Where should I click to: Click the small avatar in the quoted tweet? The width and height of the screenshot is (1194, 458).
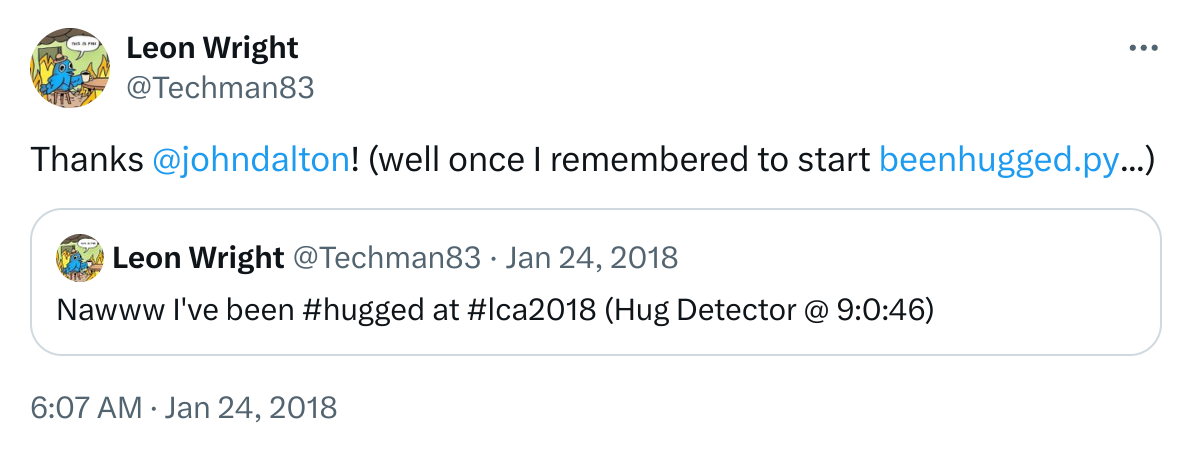point(79,258)
